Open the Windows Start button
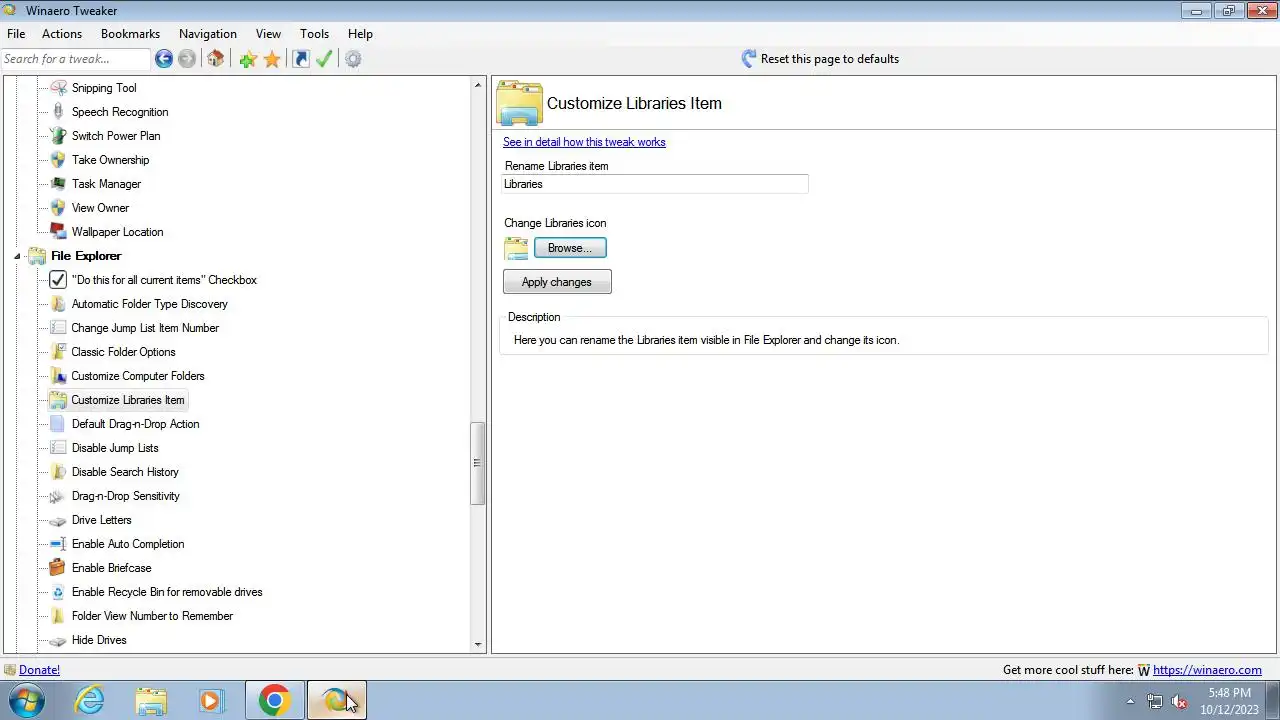This screenshot has height=720, width=1280. pyautogui.click(x=28, y=700)
